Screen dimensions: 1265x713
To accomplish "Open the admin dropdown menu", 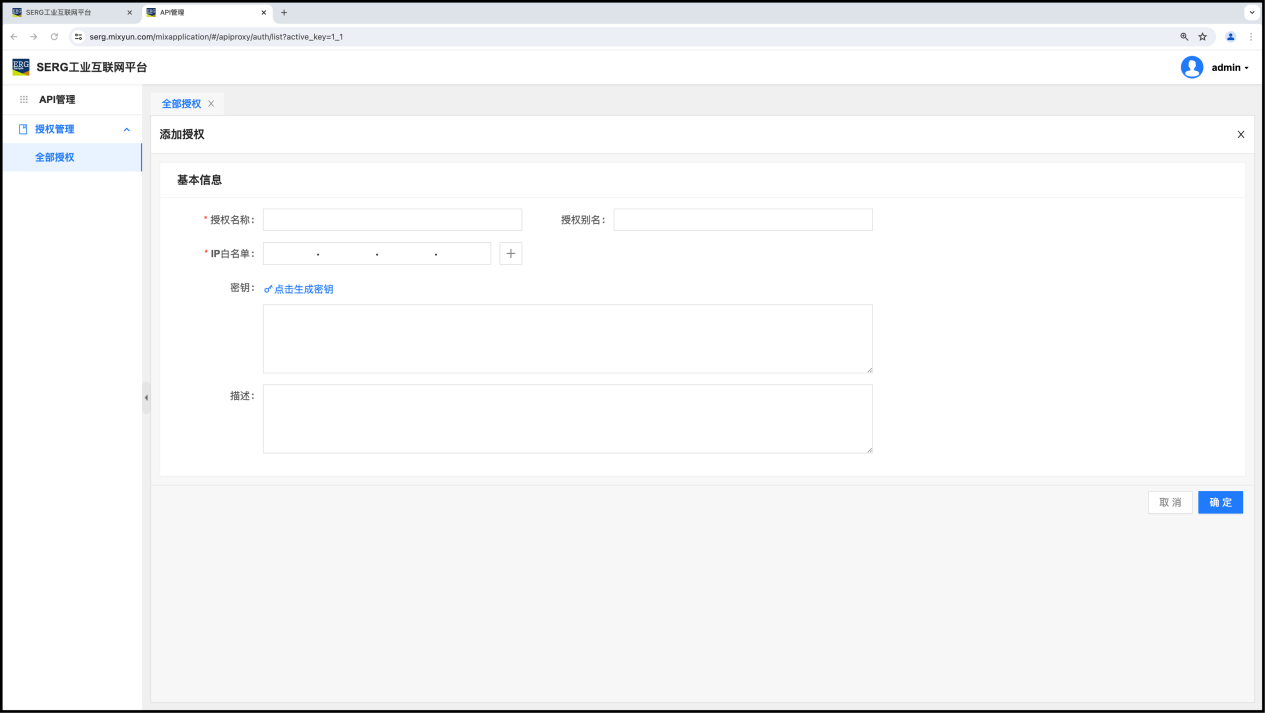I will (1230, 68).
